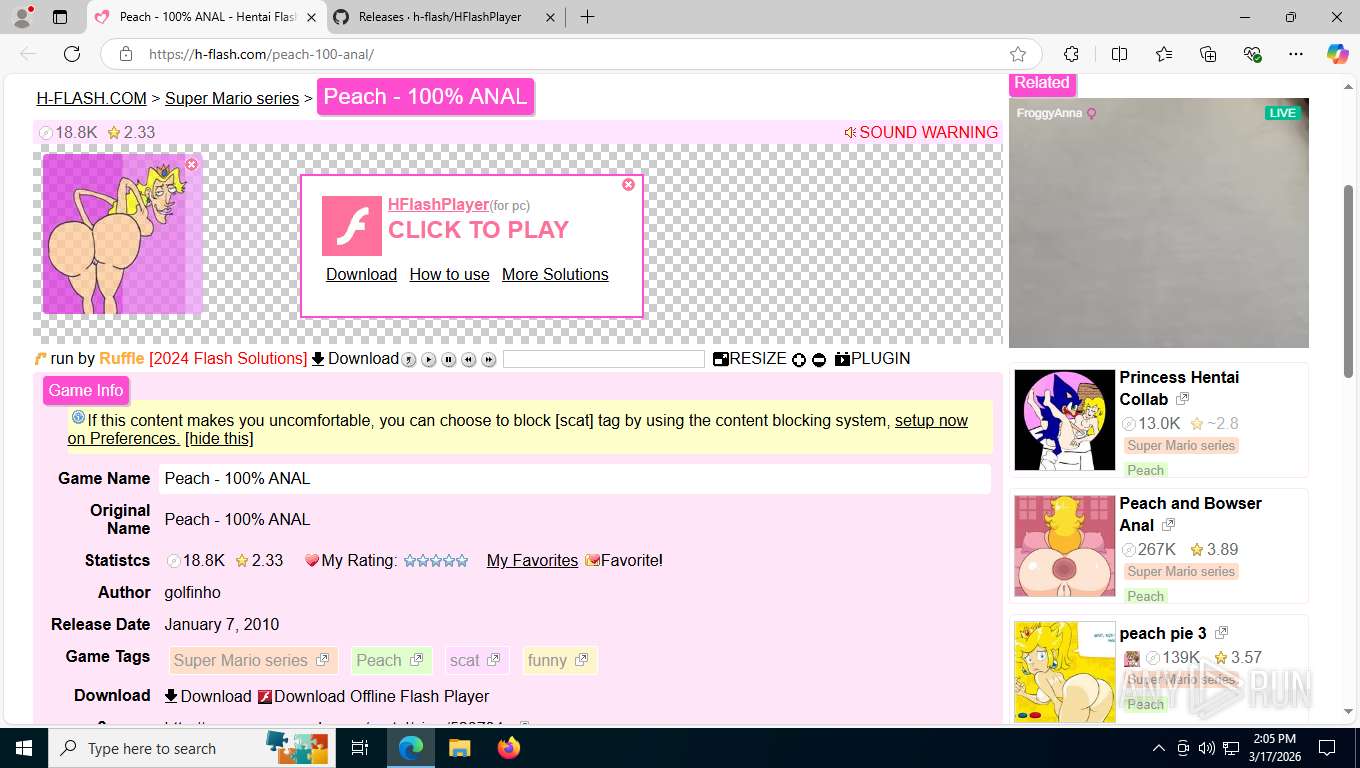Bookmark page with star icon in address bar
Viewport: 1360px width, 768px height.
1018,54
